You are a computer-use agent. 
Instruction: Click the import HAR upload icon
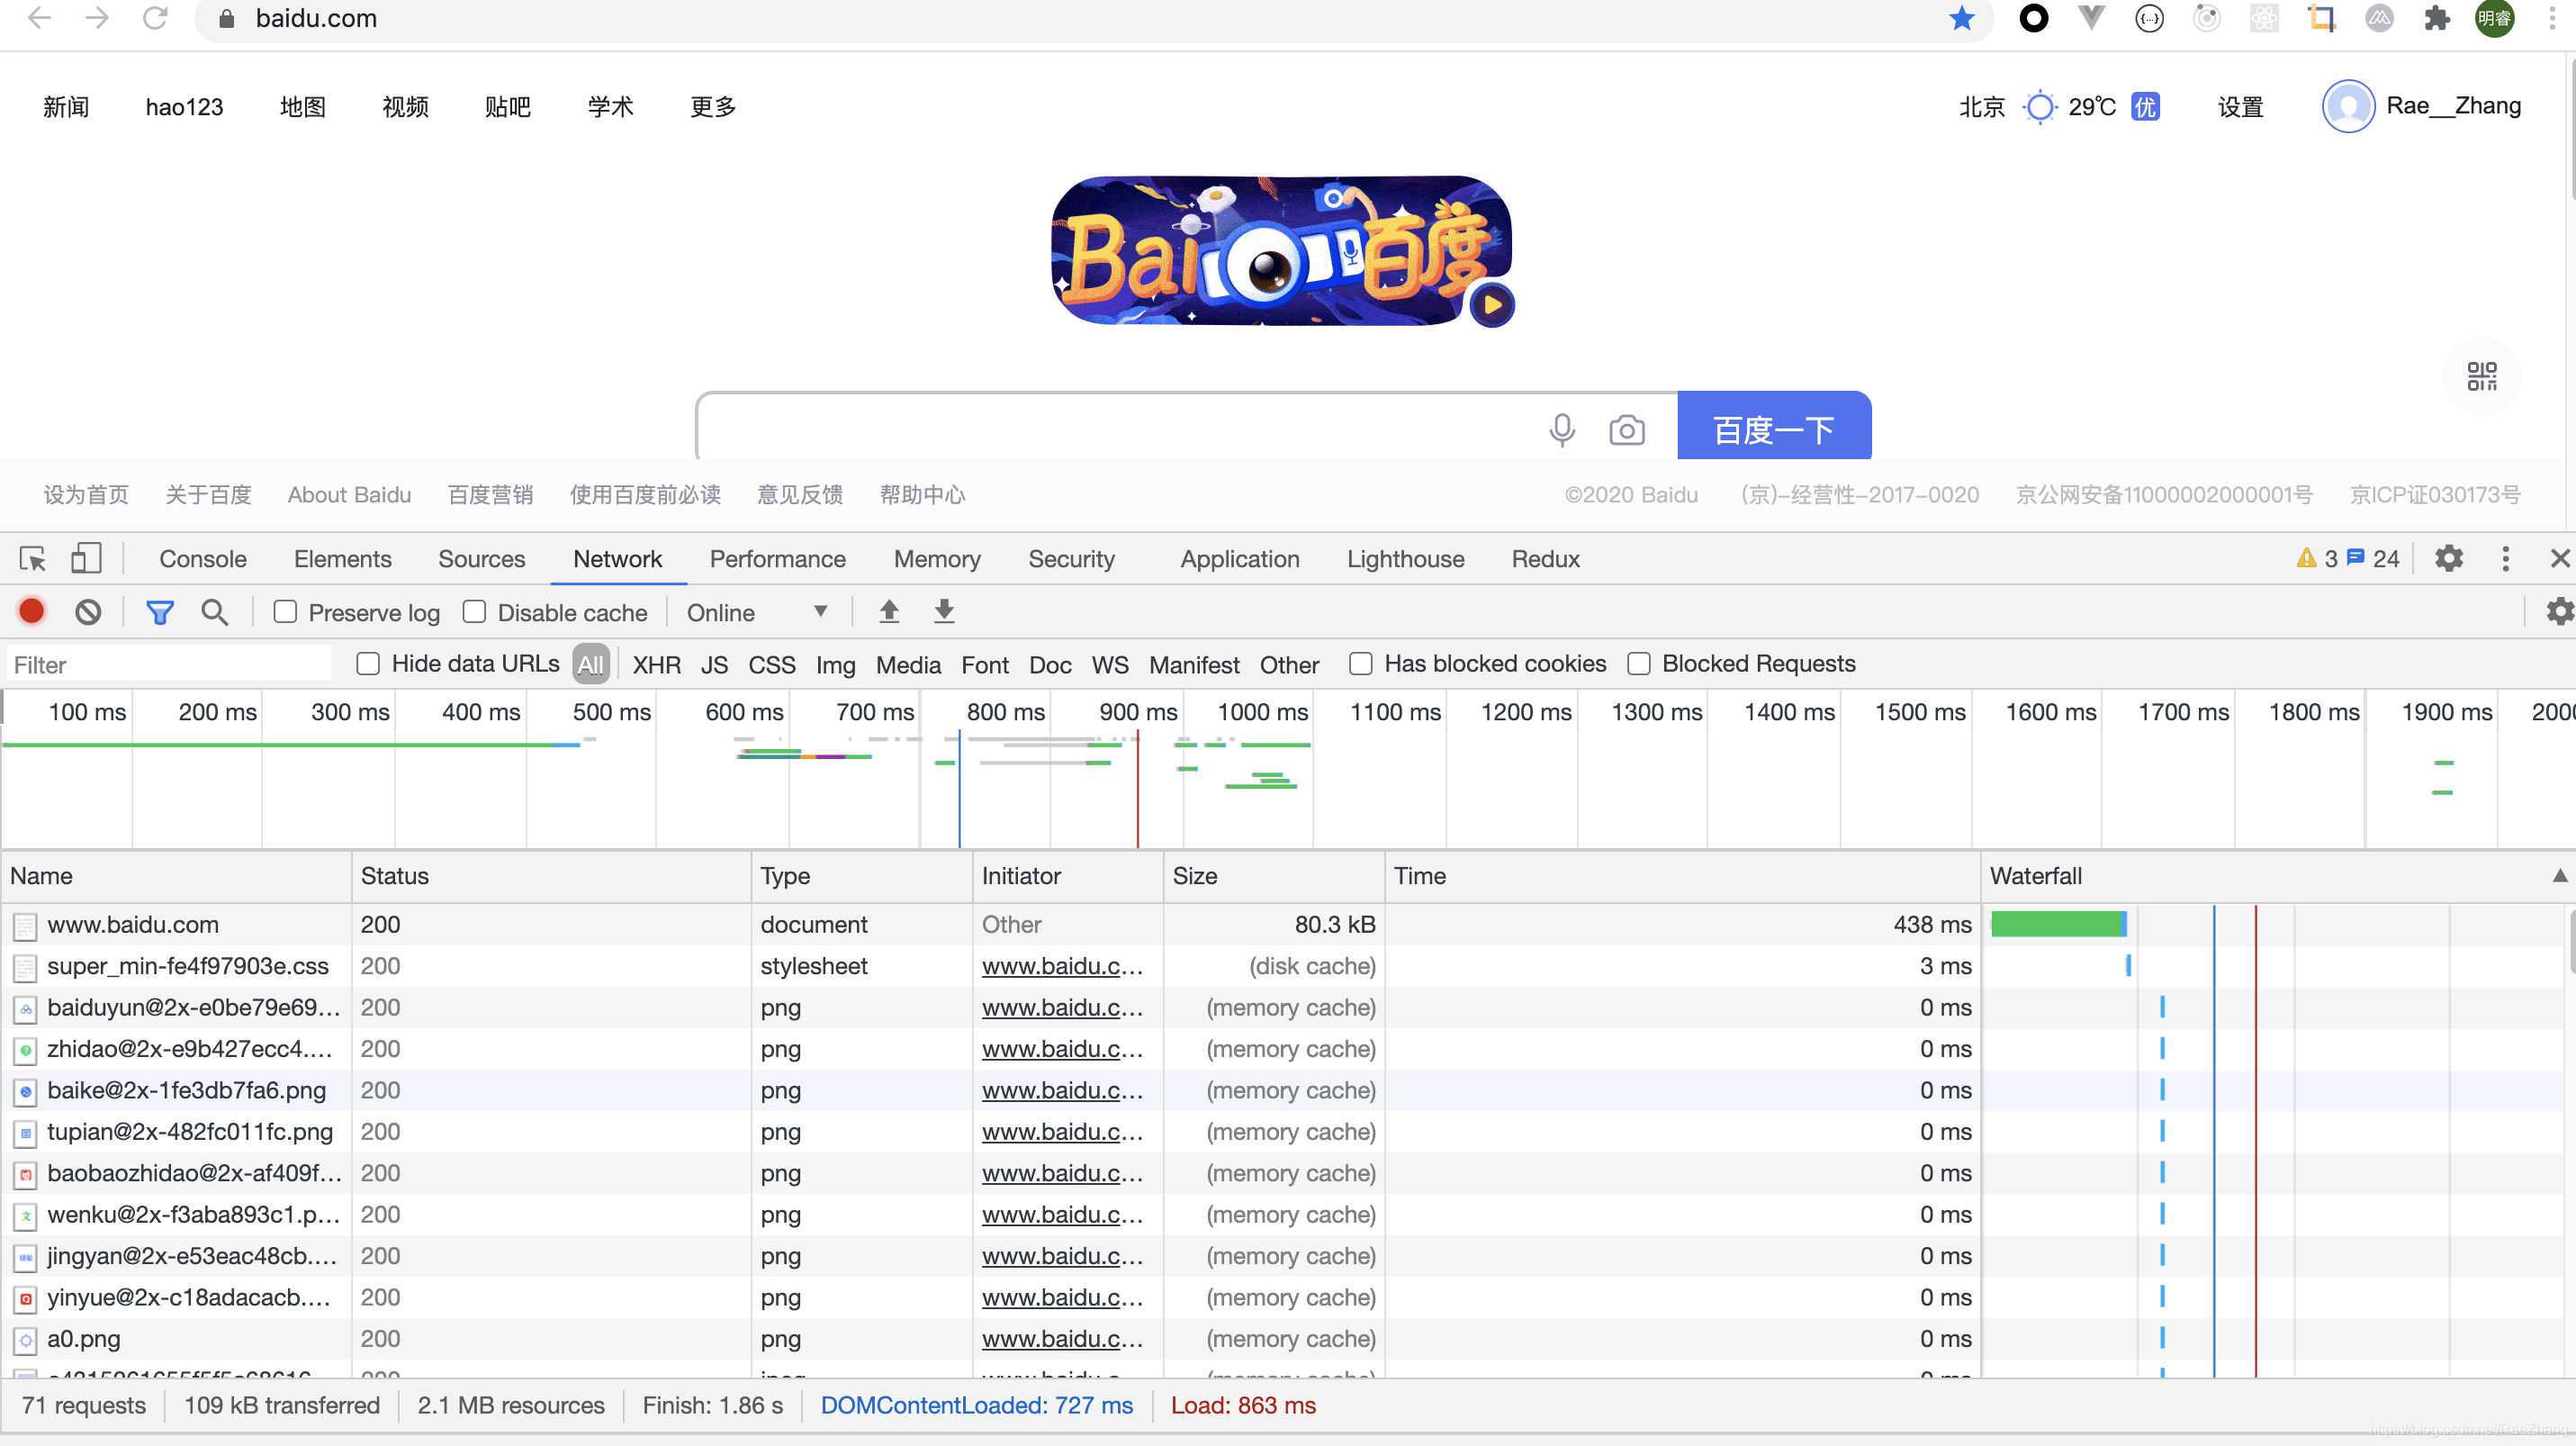click(x=889, y=612)
